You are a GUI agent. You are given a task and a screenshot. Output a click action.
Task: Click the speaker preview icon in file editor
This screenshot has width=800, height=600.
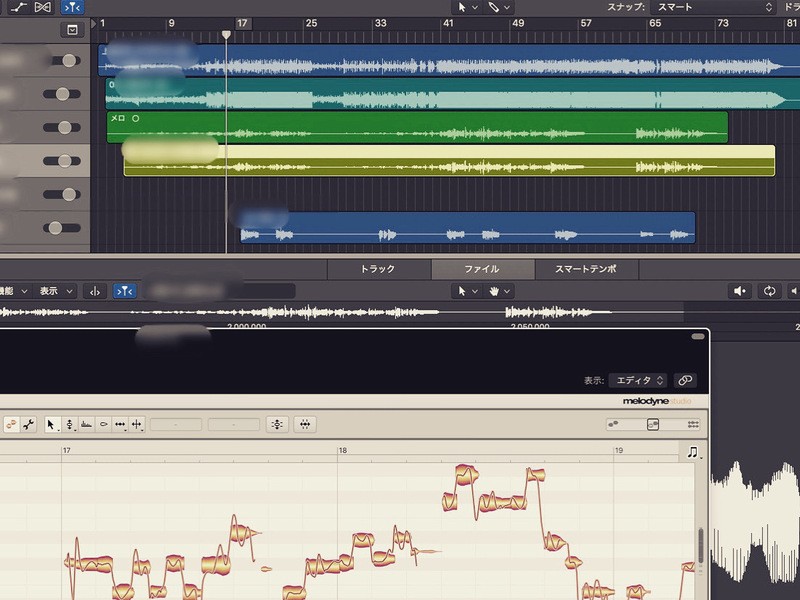(x=740, y=291)
